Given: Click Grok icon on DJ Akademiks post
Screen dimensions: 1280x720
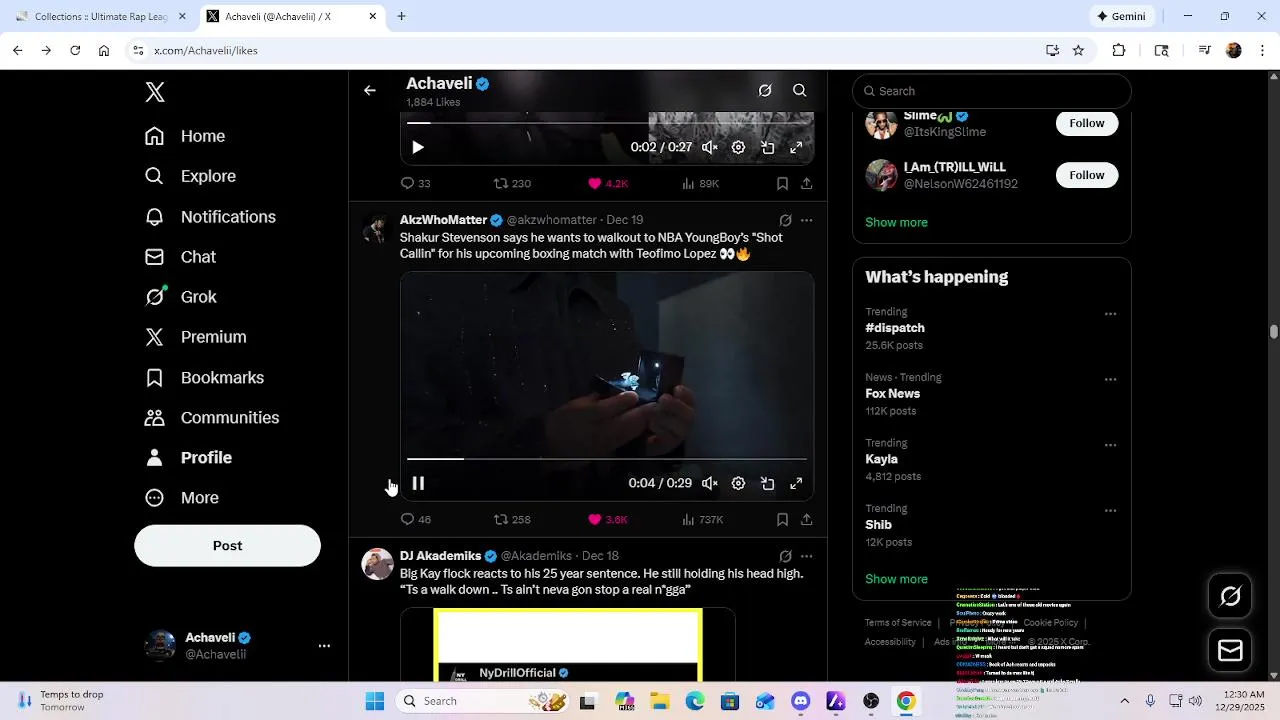Looking at the screenshot, I should click(x=785, y=556).
